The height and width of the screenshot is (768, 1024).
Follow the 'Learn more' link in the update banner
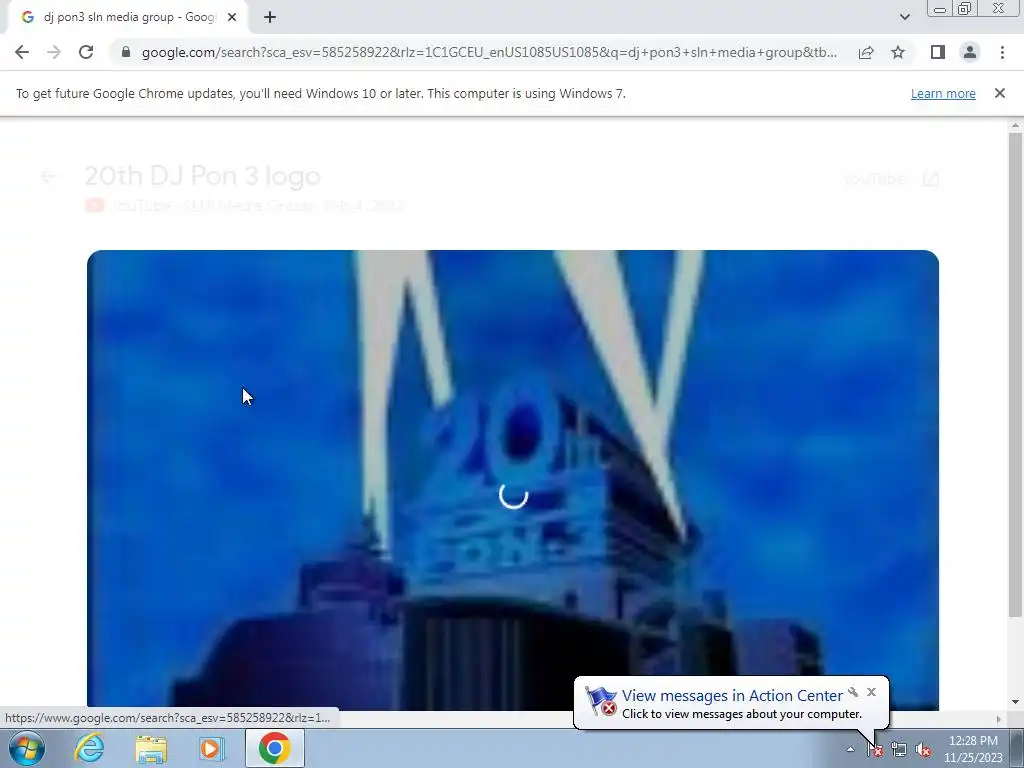(943, 93)
